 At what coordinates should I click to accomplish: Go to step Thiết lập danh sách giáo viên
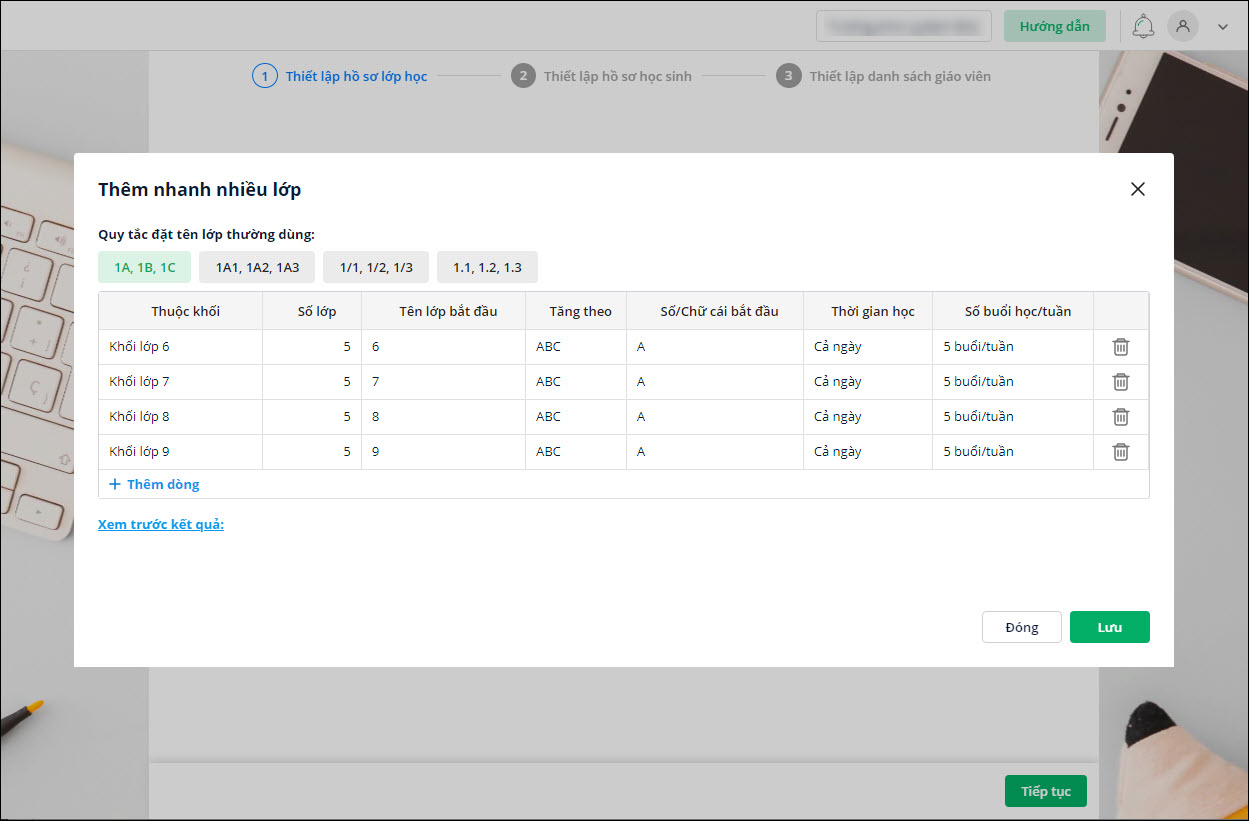click(x=884, y=76)
